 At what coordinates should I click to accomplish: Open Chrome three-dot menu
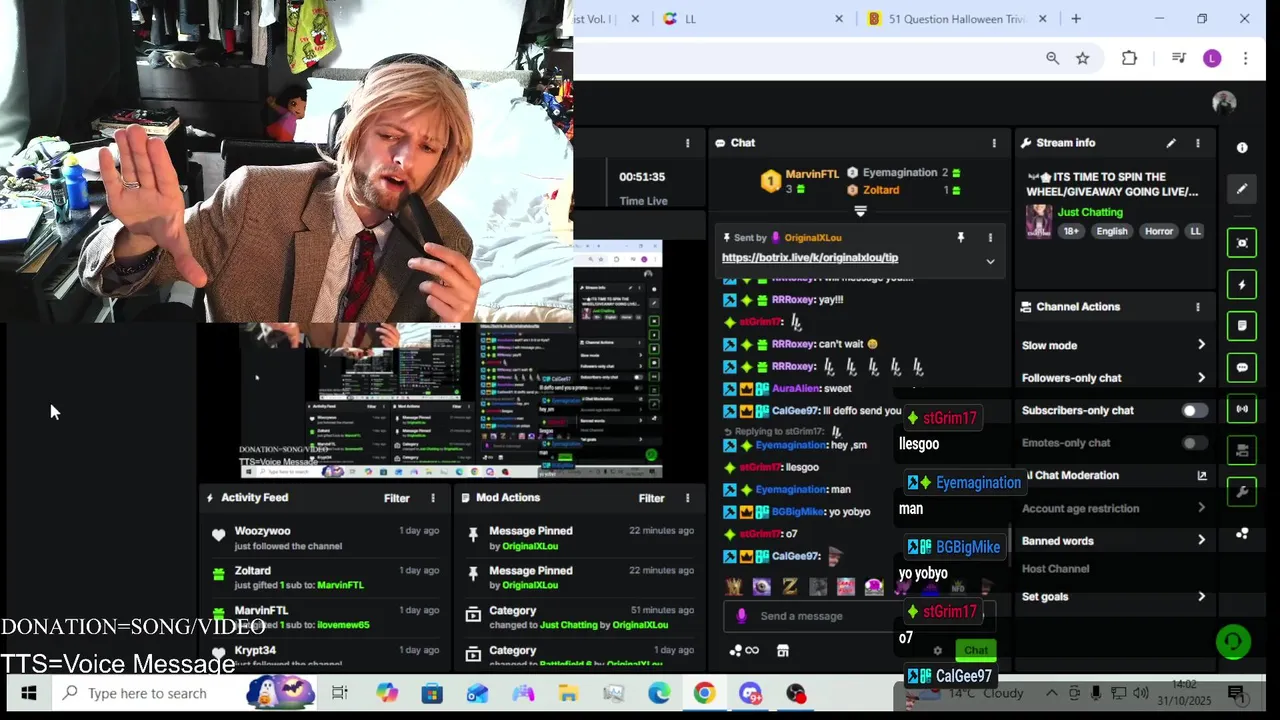(x=1245, y=59)
